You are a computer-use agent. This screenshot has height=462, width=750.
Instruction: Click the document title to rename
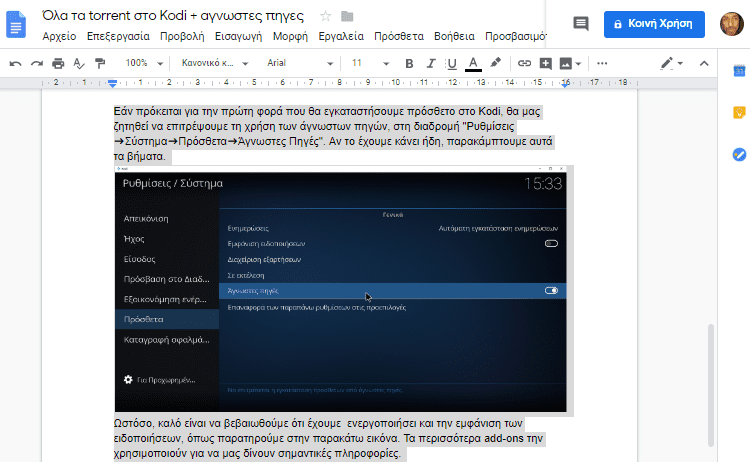173,16
